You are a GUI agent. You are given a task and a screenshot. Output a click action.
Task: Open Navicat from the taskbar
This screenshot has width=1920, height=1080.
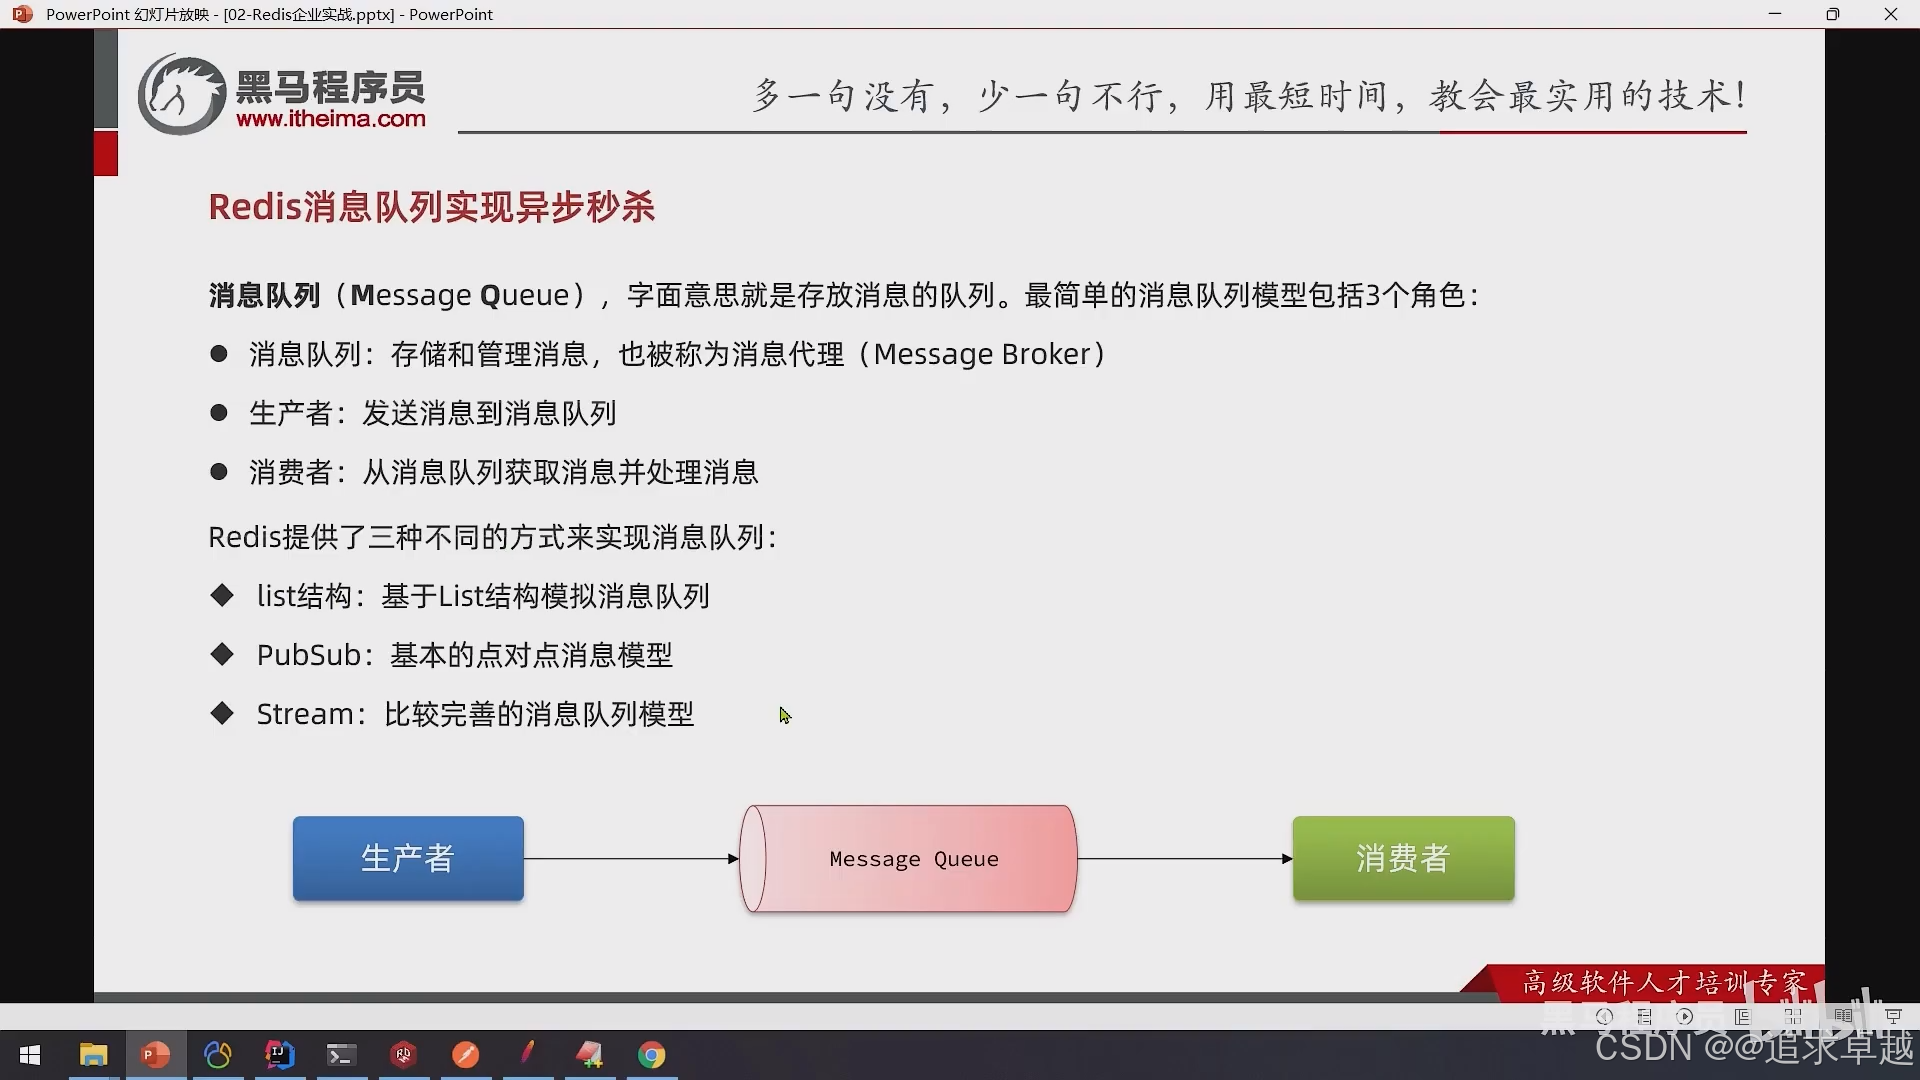(217, 1055)
